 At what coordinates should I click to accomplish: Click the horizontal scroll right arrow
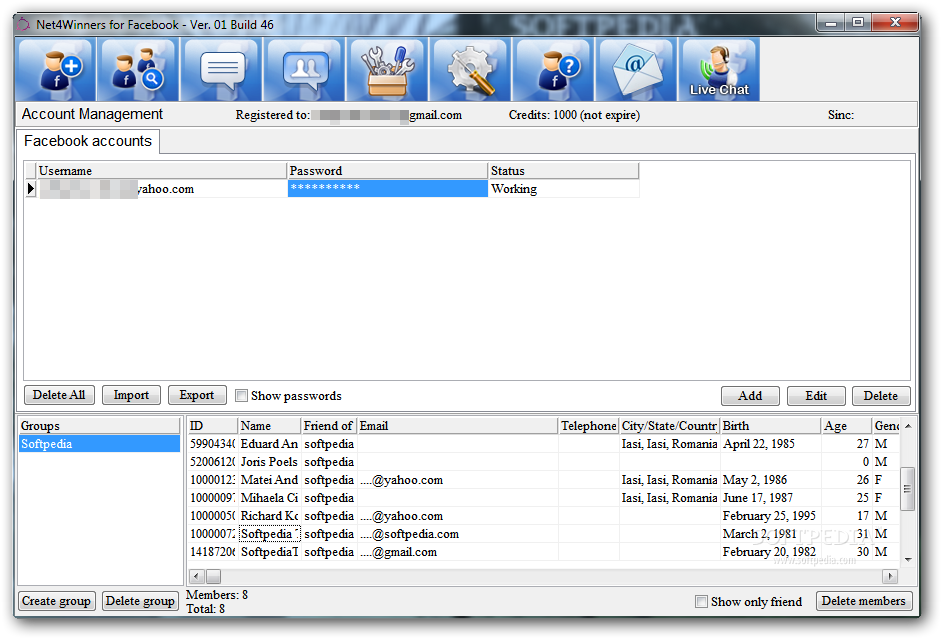click(890, 577)
